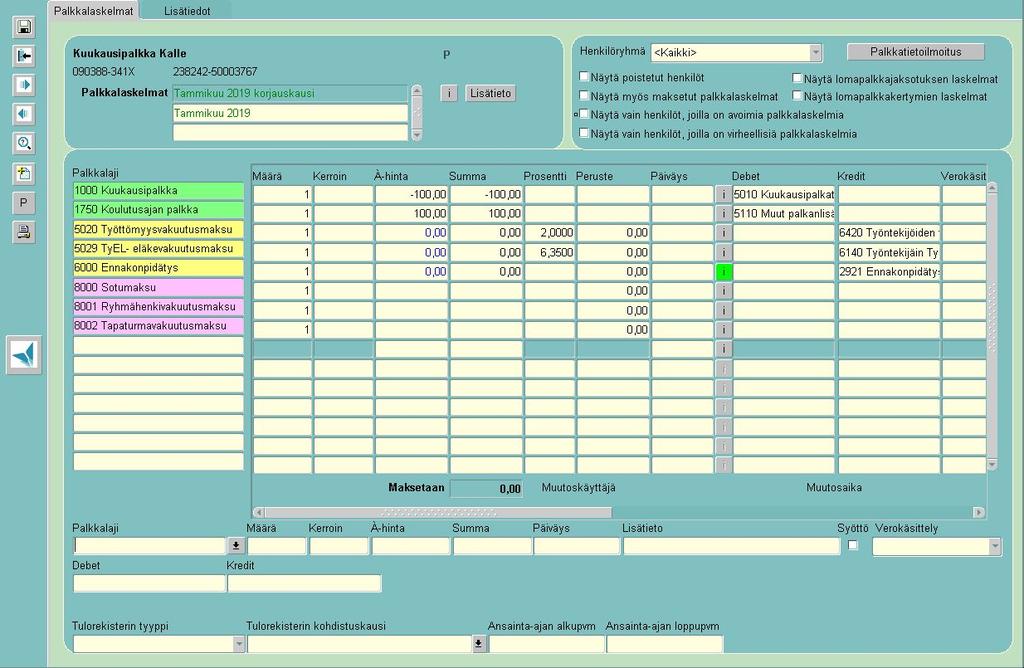Click table vertical scrollbar down arrow
The width and height of the screenshot is (1024, 668).
[x=992, y=464]
